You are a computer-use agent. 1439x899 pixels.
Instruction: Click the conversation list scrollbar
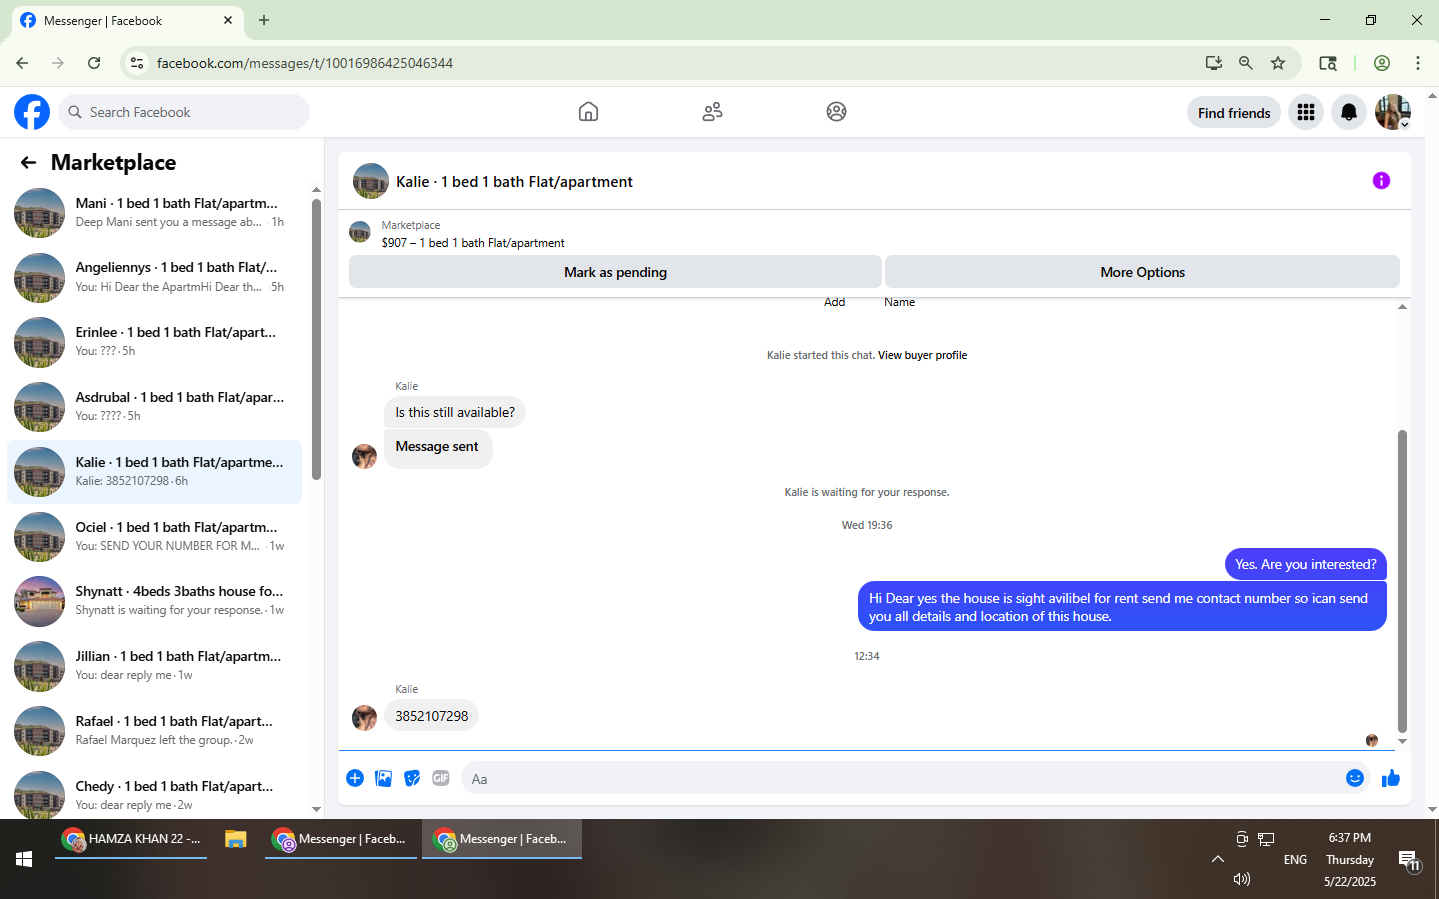pos(316,340)
